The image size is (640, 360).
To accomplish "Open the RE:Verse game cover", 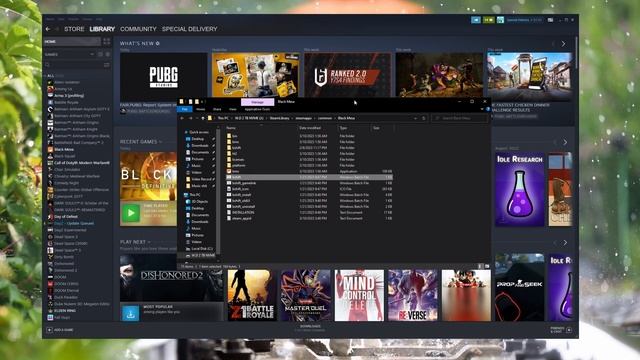I will tap(413, 295).
